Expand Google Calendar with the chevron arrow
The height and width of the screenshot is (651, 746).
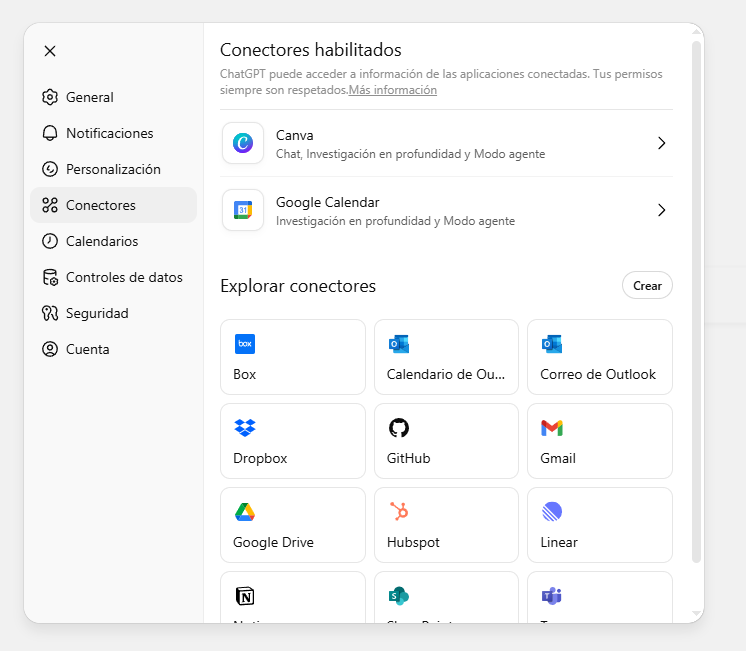661,210
